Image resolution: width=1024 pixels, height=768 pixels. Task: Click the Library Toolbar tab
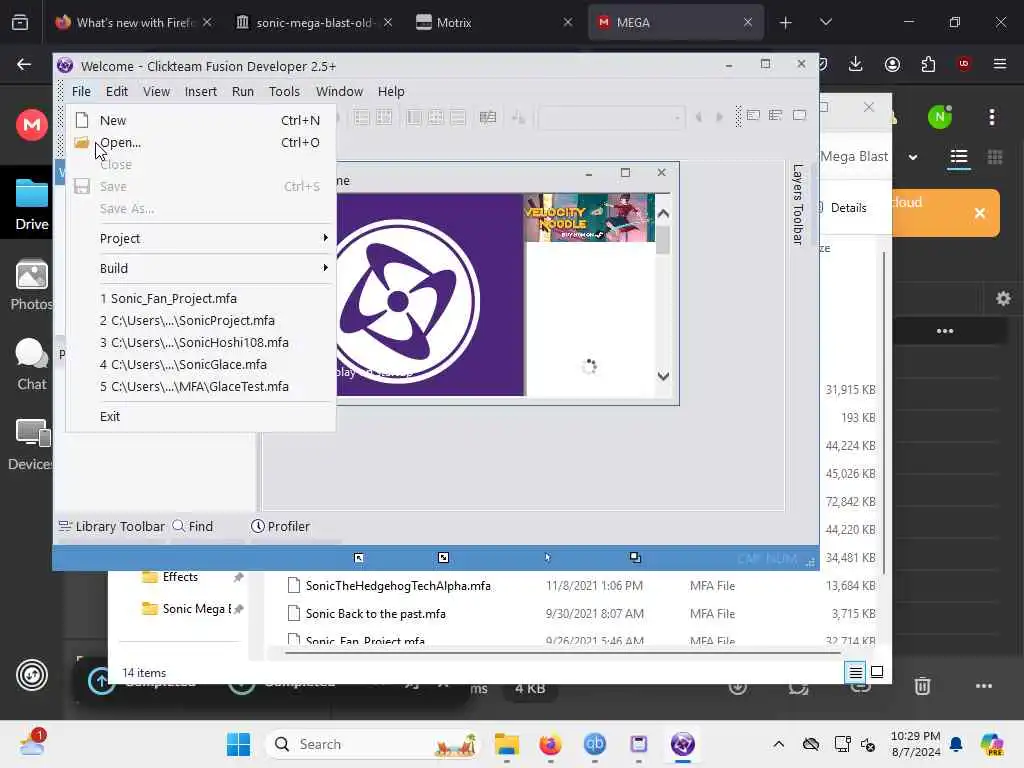click(x=112, y=526)
